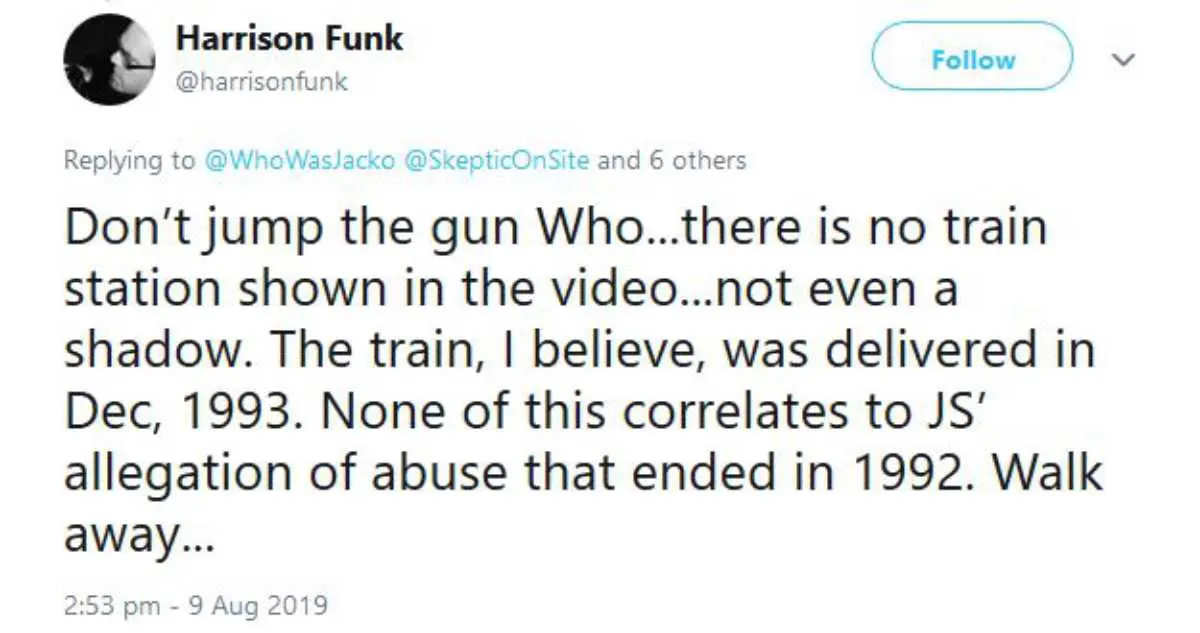
Task: Open the @SkepticOnSite mention
Action: 495,160
